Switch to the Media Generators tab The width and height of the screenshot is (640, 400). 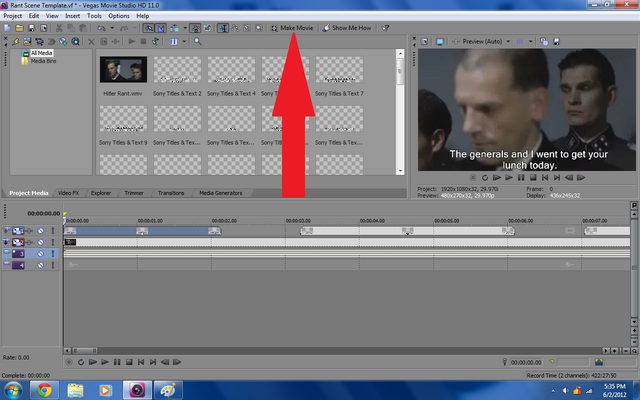(x=221, y=193)
